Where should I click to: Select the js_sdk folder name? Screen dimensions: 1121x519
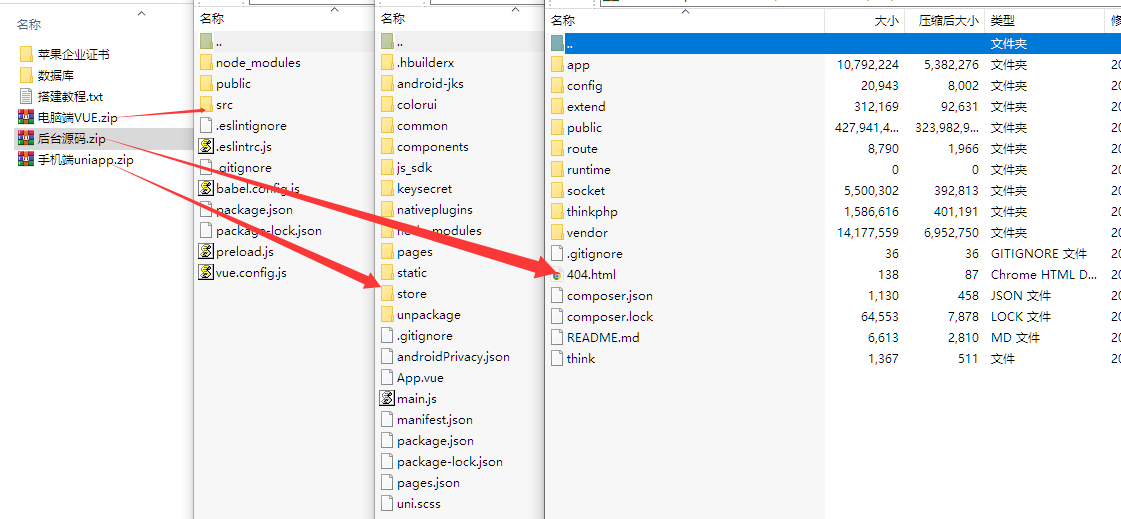pos(415,168)
